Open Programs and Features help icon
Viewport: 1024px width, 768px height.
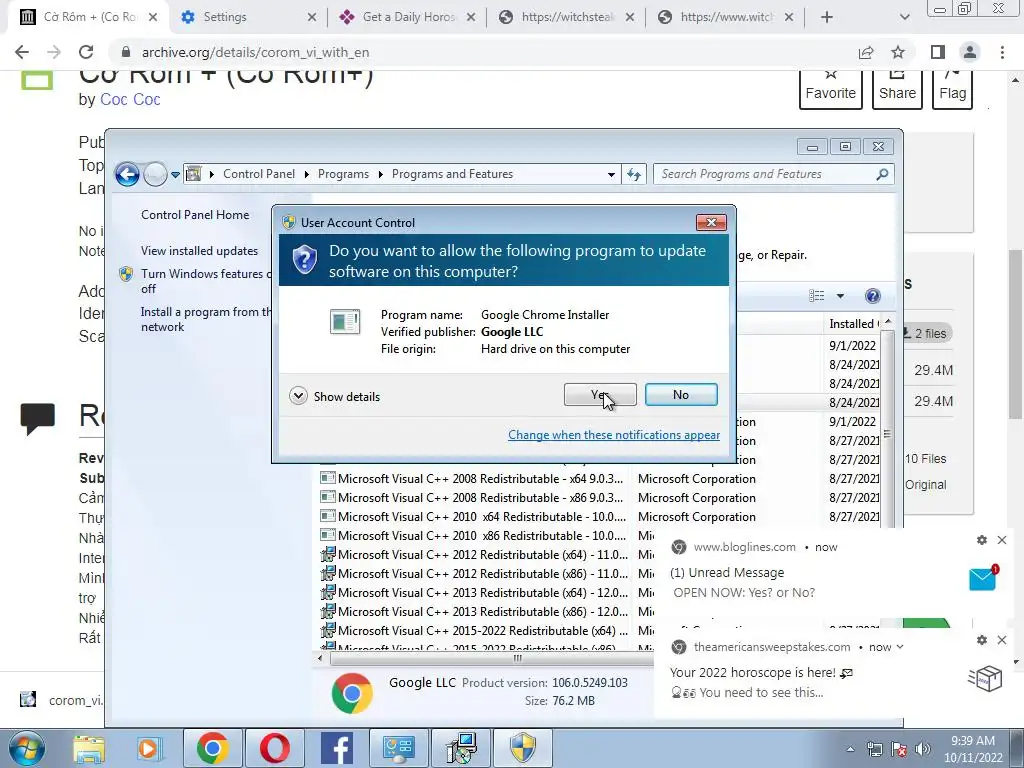872,296
